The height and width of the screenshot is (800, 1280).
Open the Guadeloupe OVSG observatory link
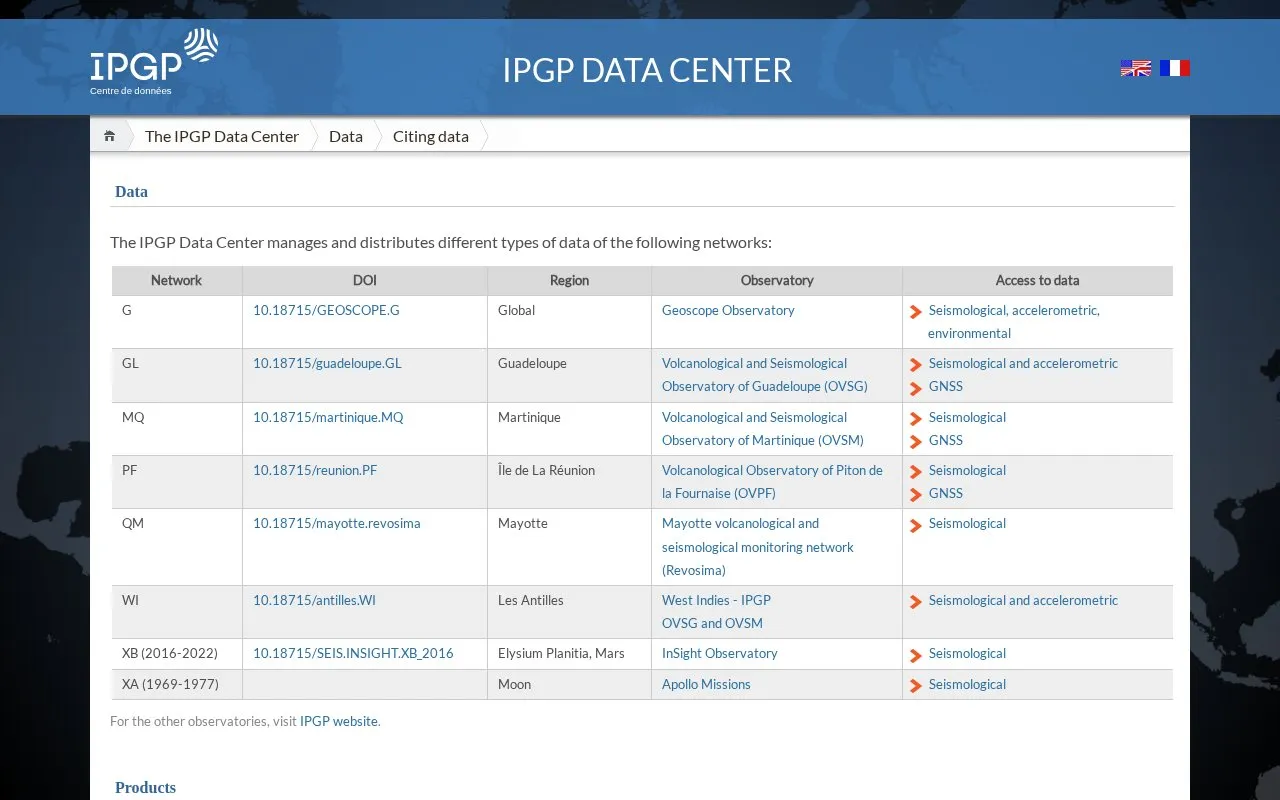click(x=765, y=375)
